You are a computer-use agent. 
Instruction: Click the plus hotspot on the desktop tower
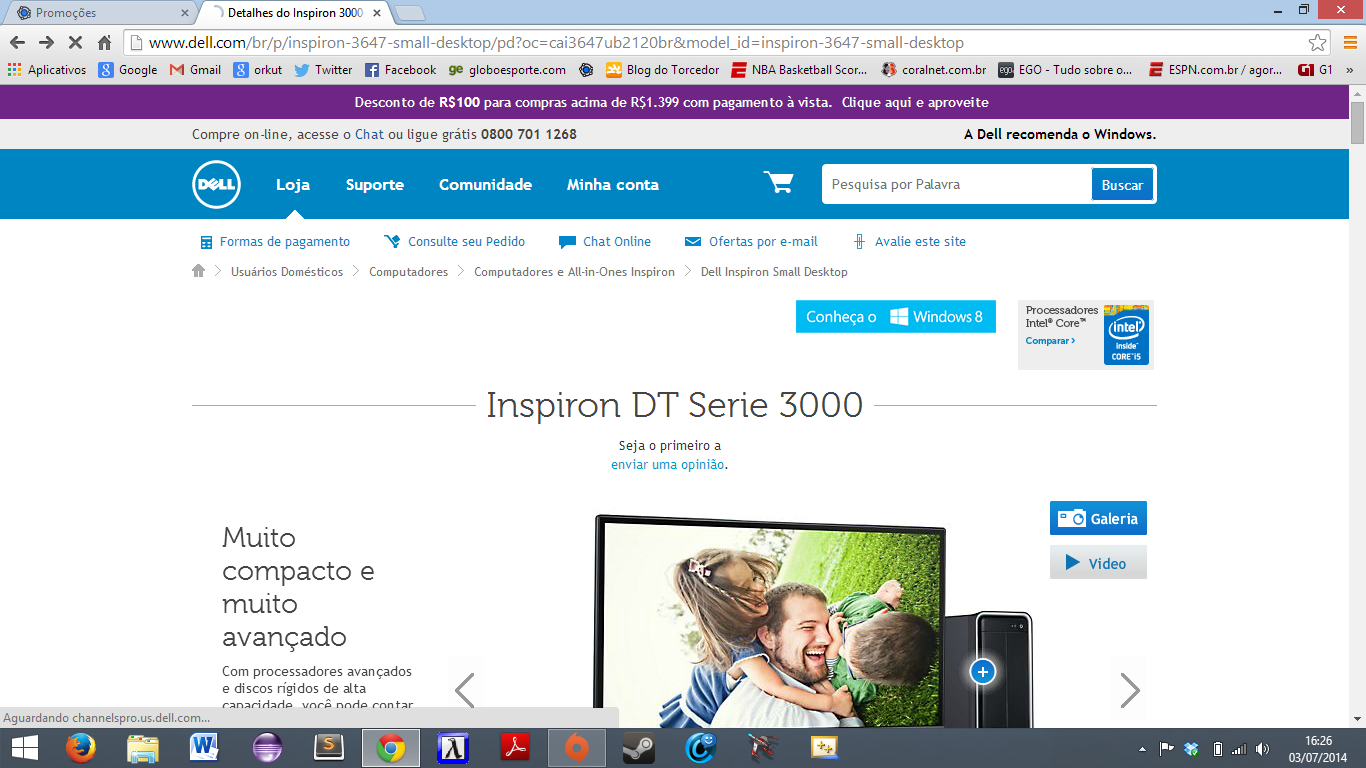[x=983, y=672]
